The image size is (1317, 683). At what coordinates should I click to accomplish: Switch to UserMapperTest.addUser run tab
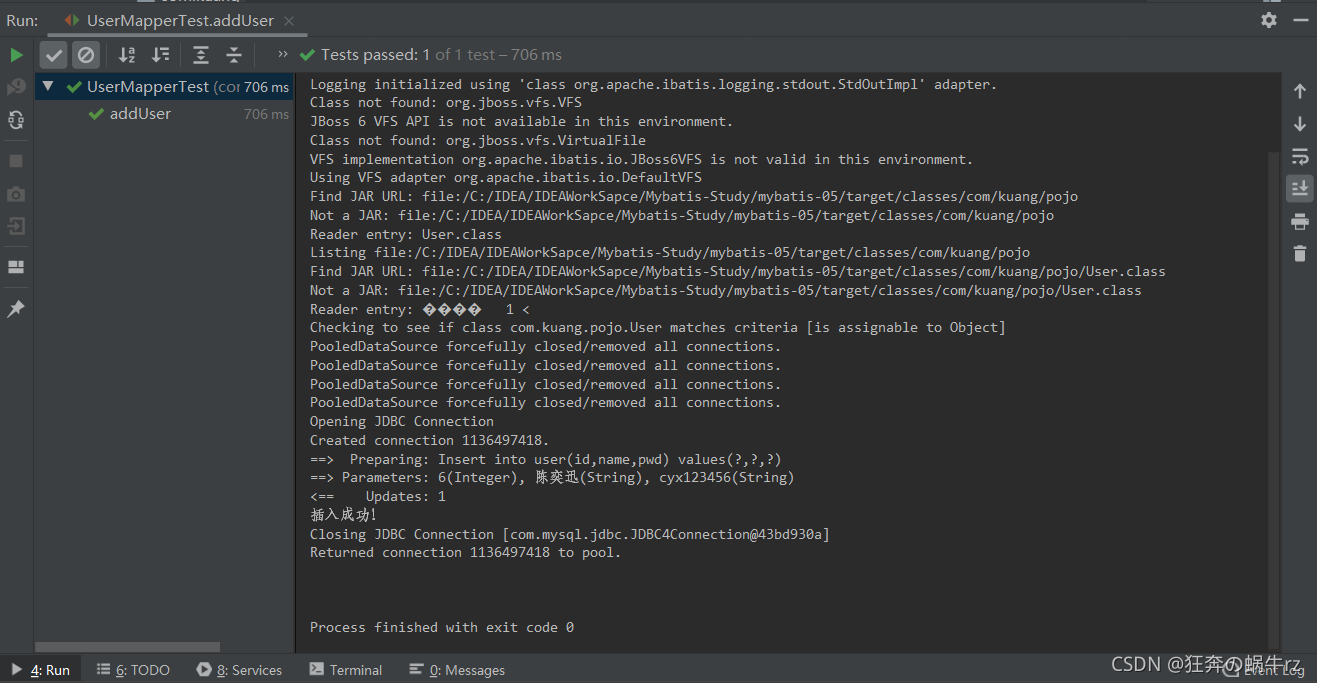180,20
